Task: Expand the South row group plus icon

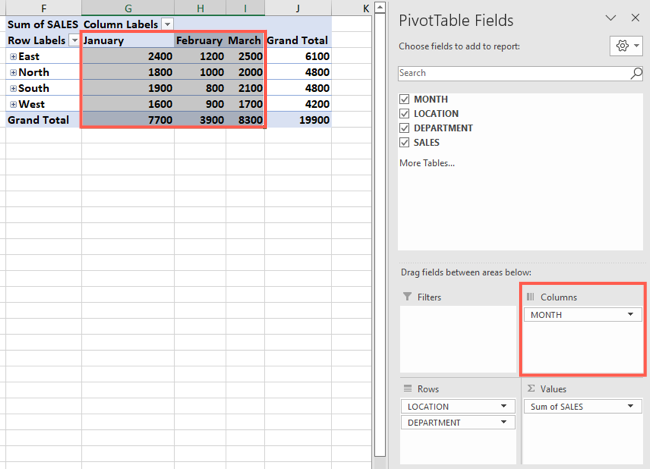Action: [13, 88]
